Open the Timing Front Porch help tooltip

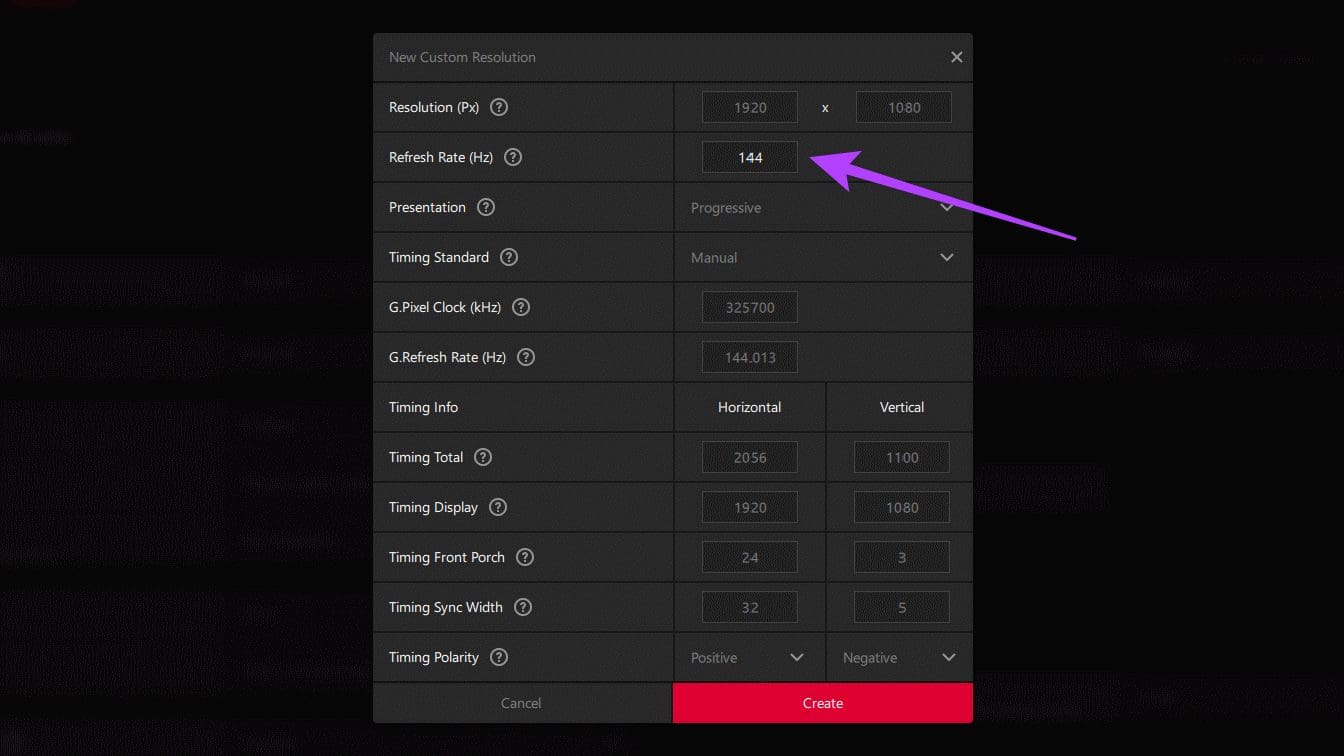coord(522,557)
